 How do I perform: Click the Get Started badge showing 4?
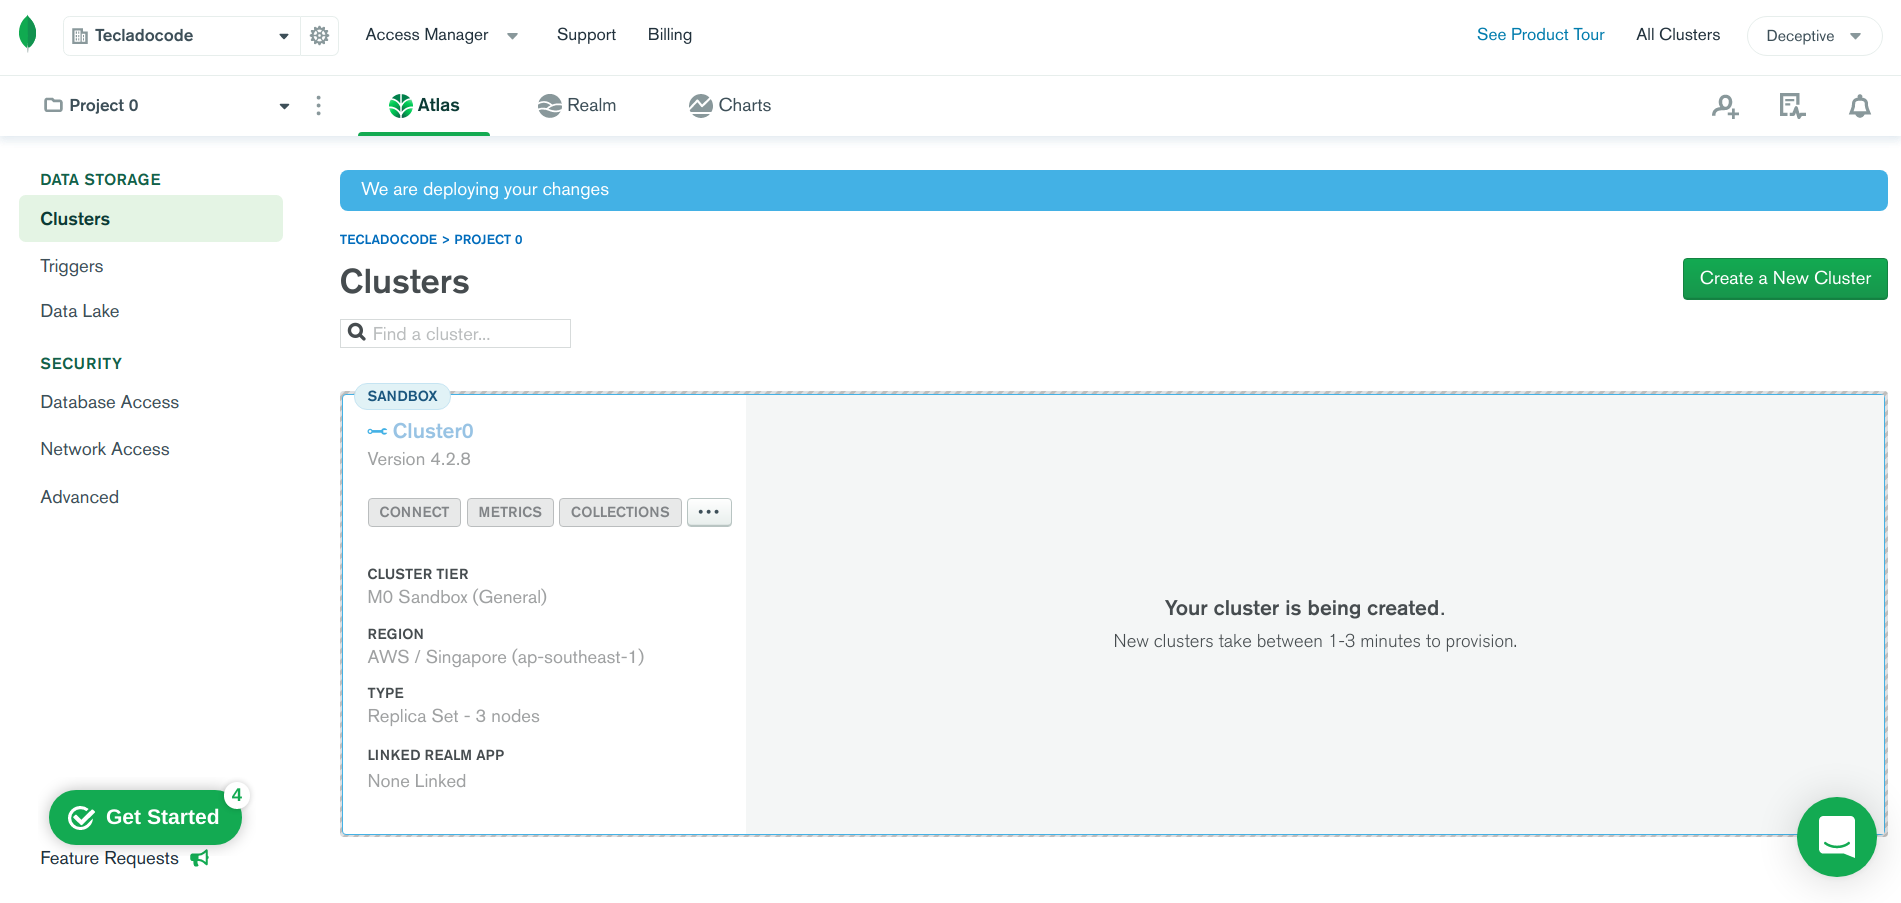pyautogui.click(x=236, y=795)
